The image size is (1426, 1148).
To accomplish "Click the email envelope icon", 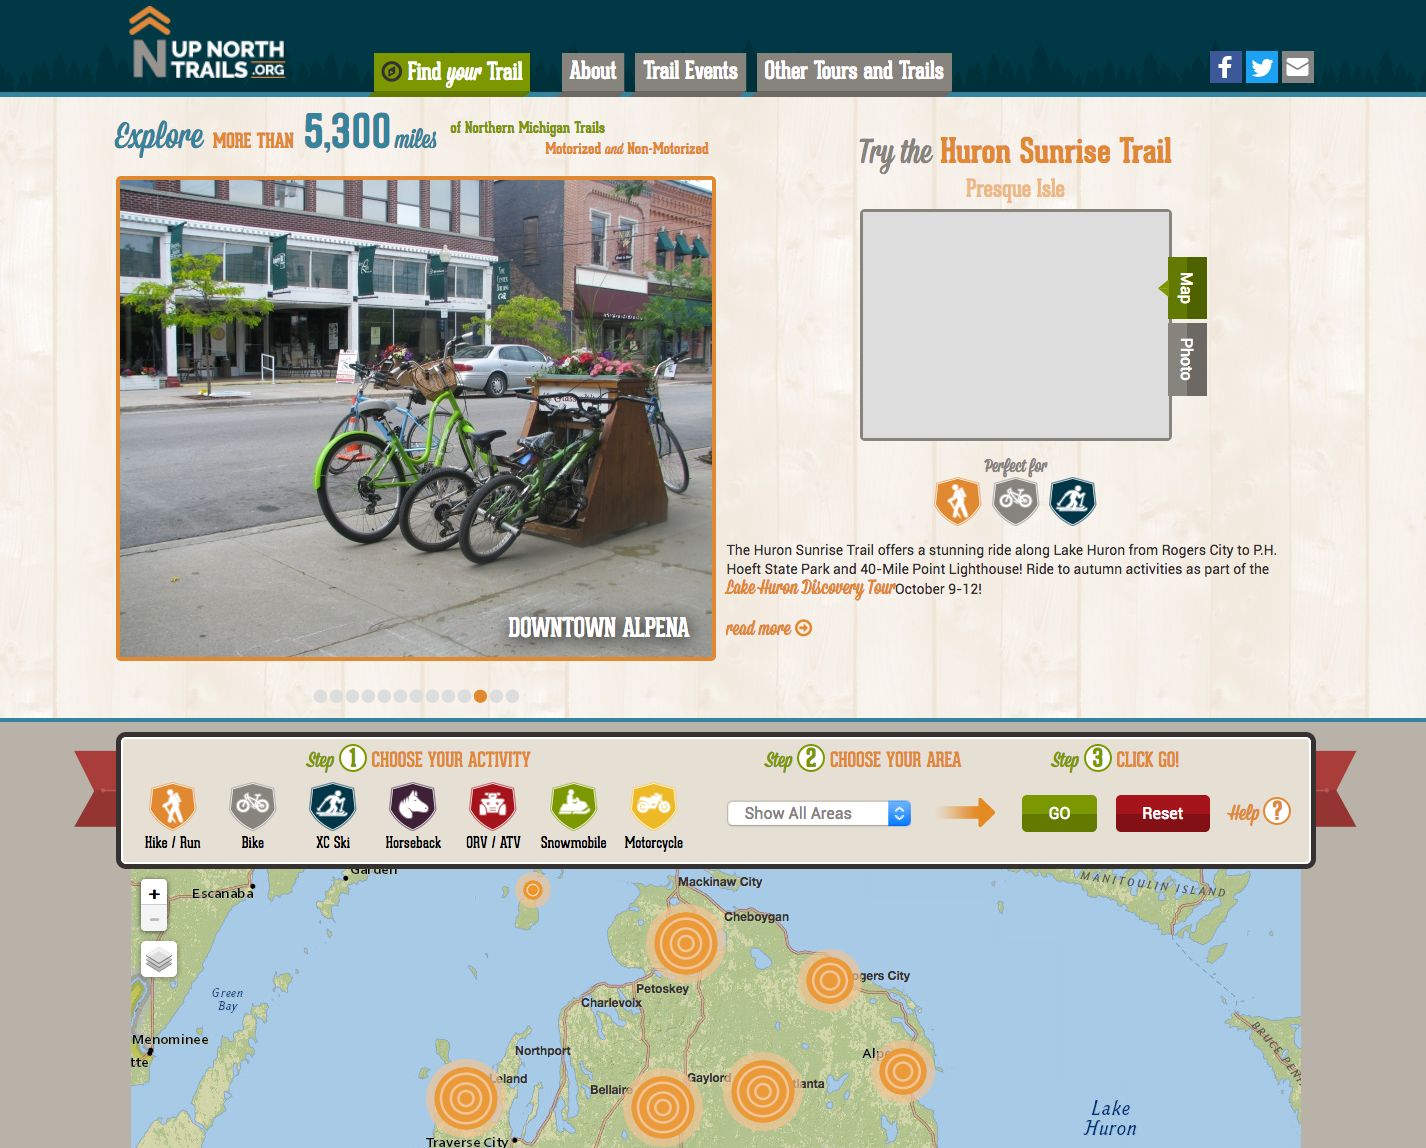I will (1298, 67).
